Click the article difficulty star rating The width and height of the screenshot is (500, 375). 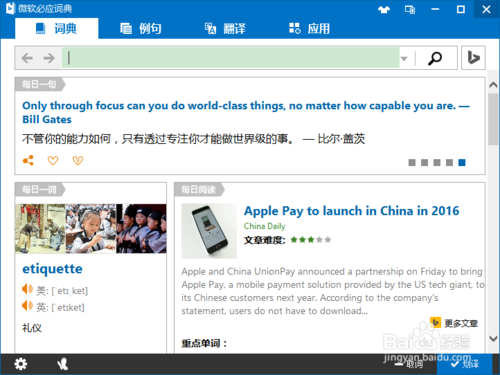pos(311,240)
